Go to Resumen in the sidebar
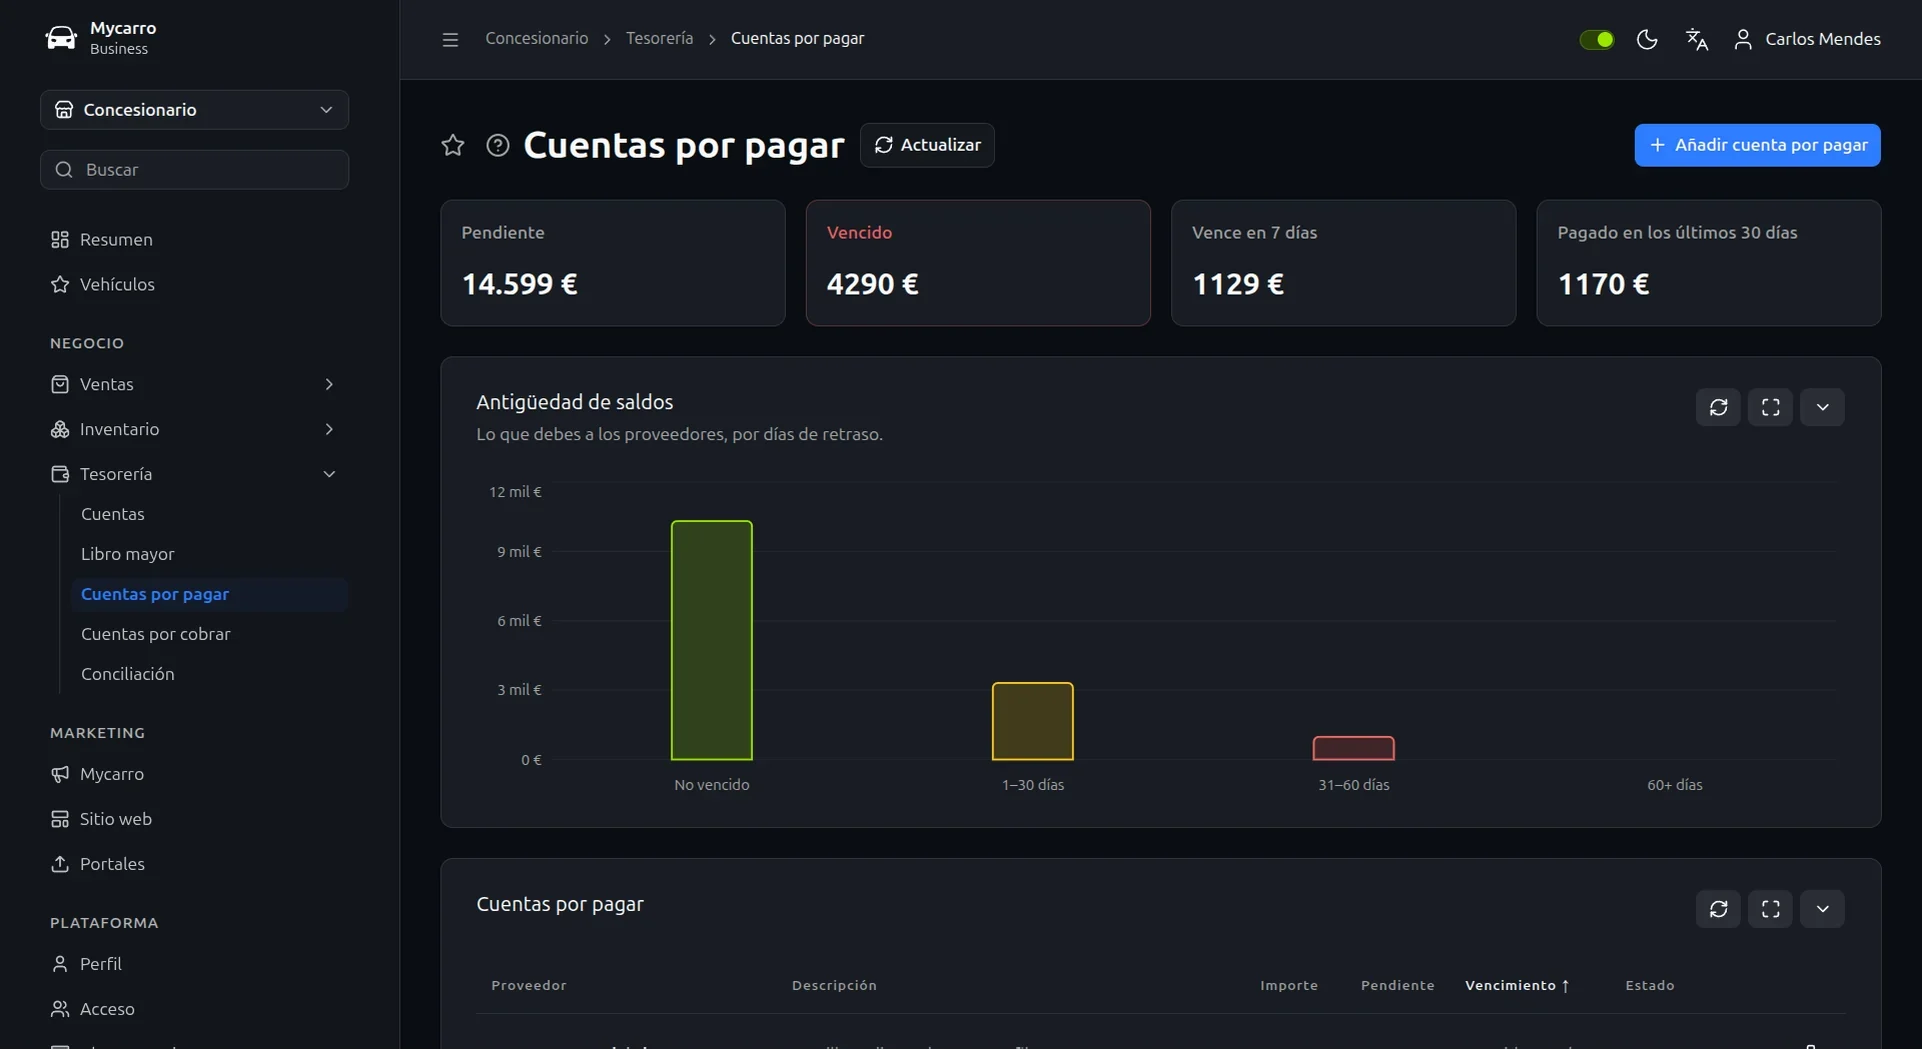Viewport: 1922px width, 1049px height. [194, 240]
